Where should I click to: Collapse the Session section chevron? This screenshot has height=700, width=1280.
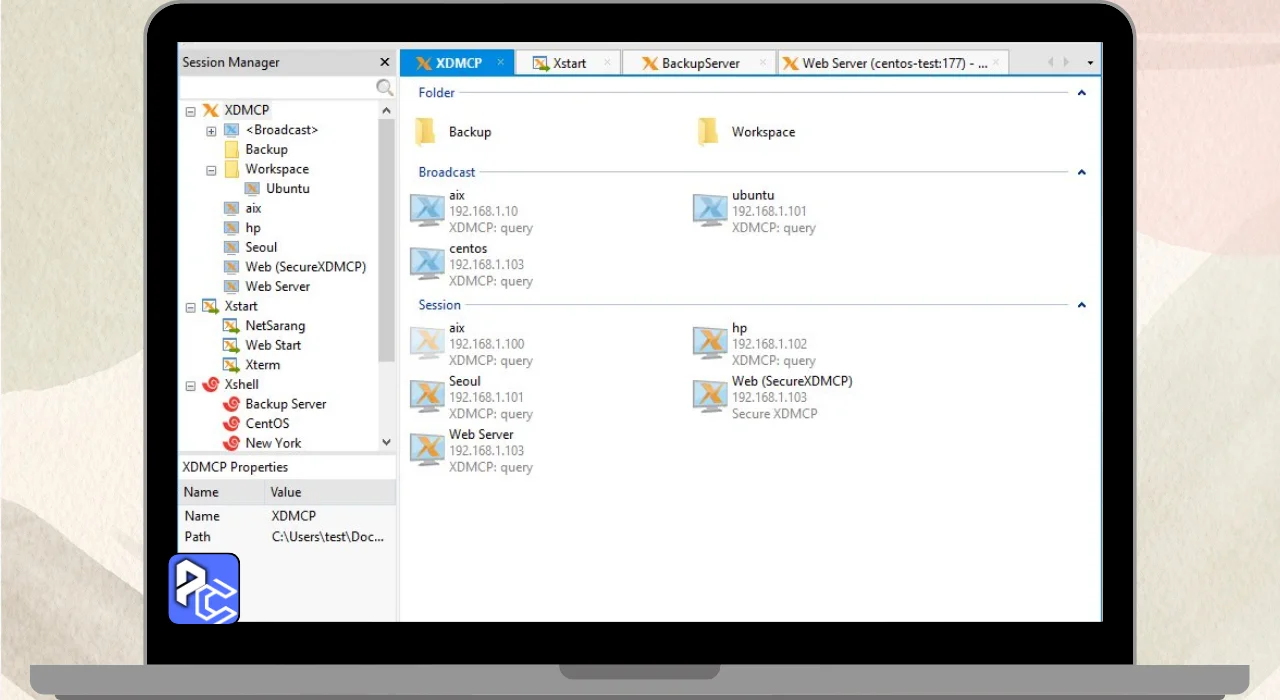point(1081,305)
